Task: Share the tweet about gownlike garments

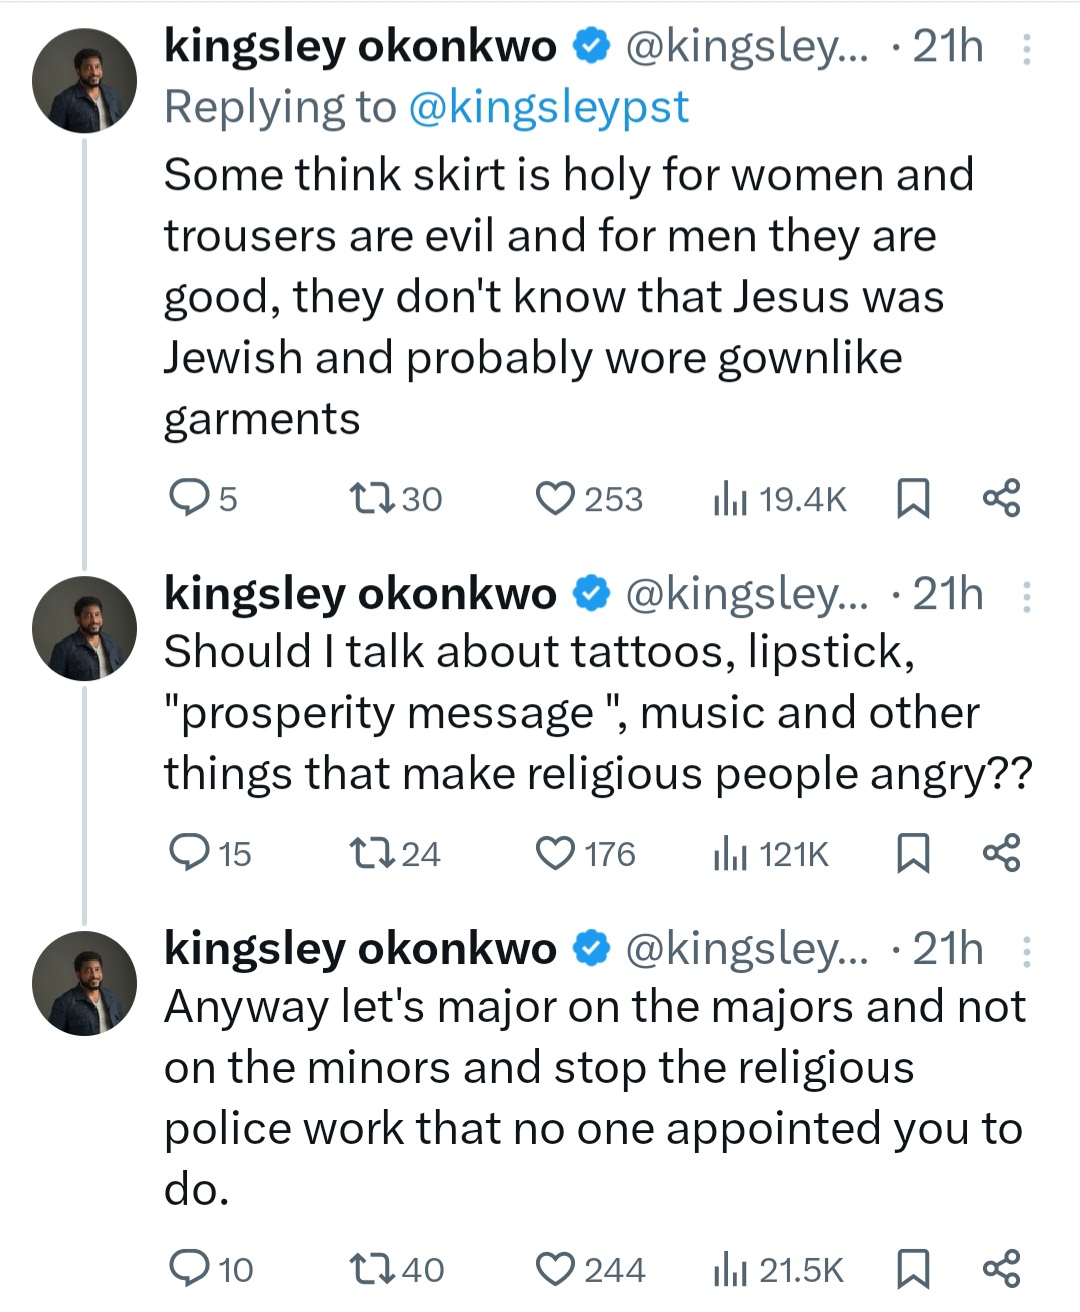Action: pos(1001,498)
